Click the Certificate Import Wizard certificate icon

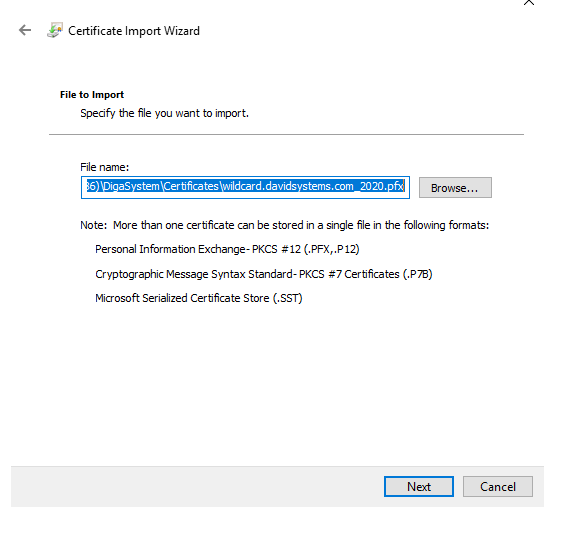pyautogui.click(x=54, y=30)
